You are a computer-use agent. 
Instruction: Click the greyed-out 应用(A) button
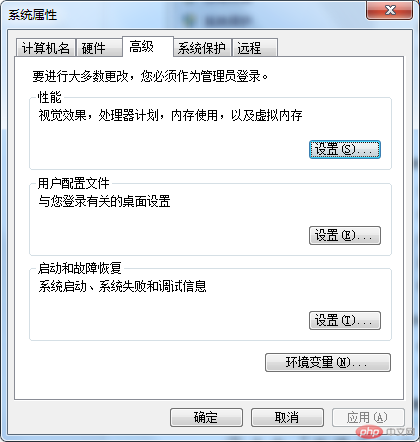click(368, 417)
